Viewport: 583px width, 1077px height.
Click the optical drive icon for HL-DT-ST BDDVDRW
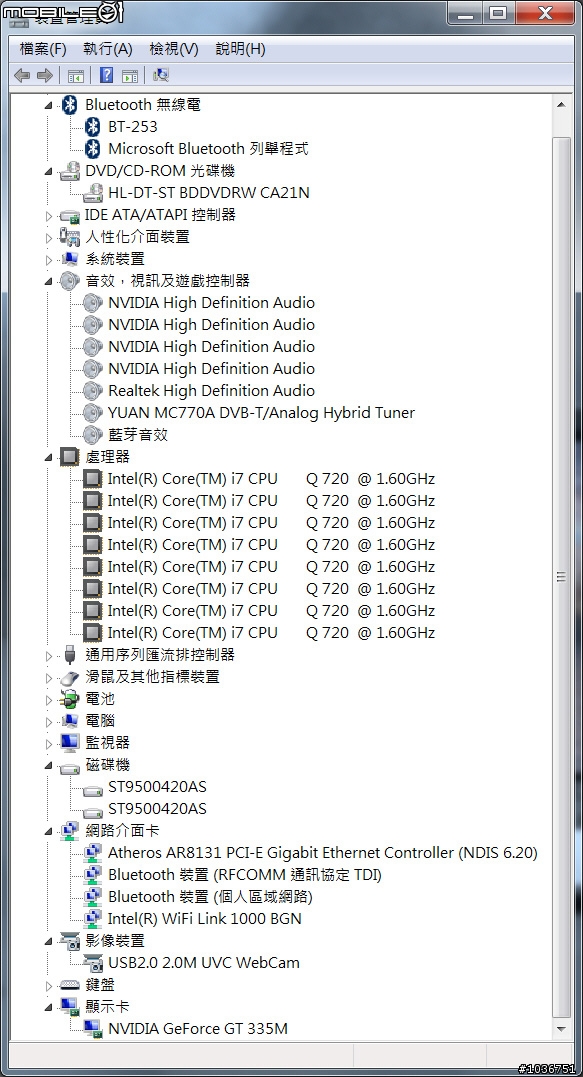click(x=93, y=192)
